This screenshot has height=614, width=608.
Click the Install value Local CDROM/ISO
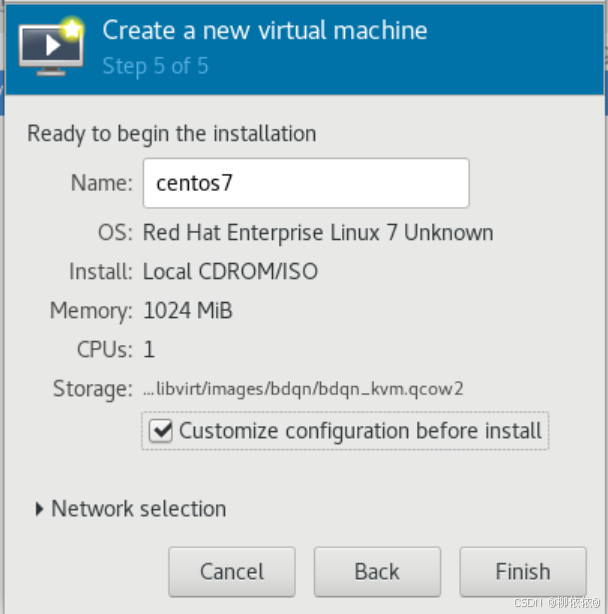click(230, 271)
